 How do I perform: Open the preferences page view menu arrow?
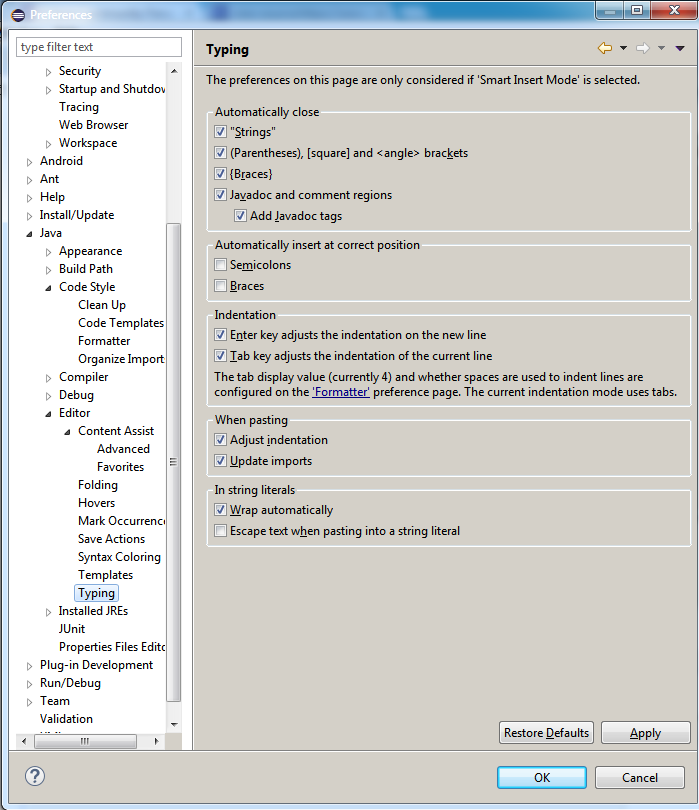point(680,48)
